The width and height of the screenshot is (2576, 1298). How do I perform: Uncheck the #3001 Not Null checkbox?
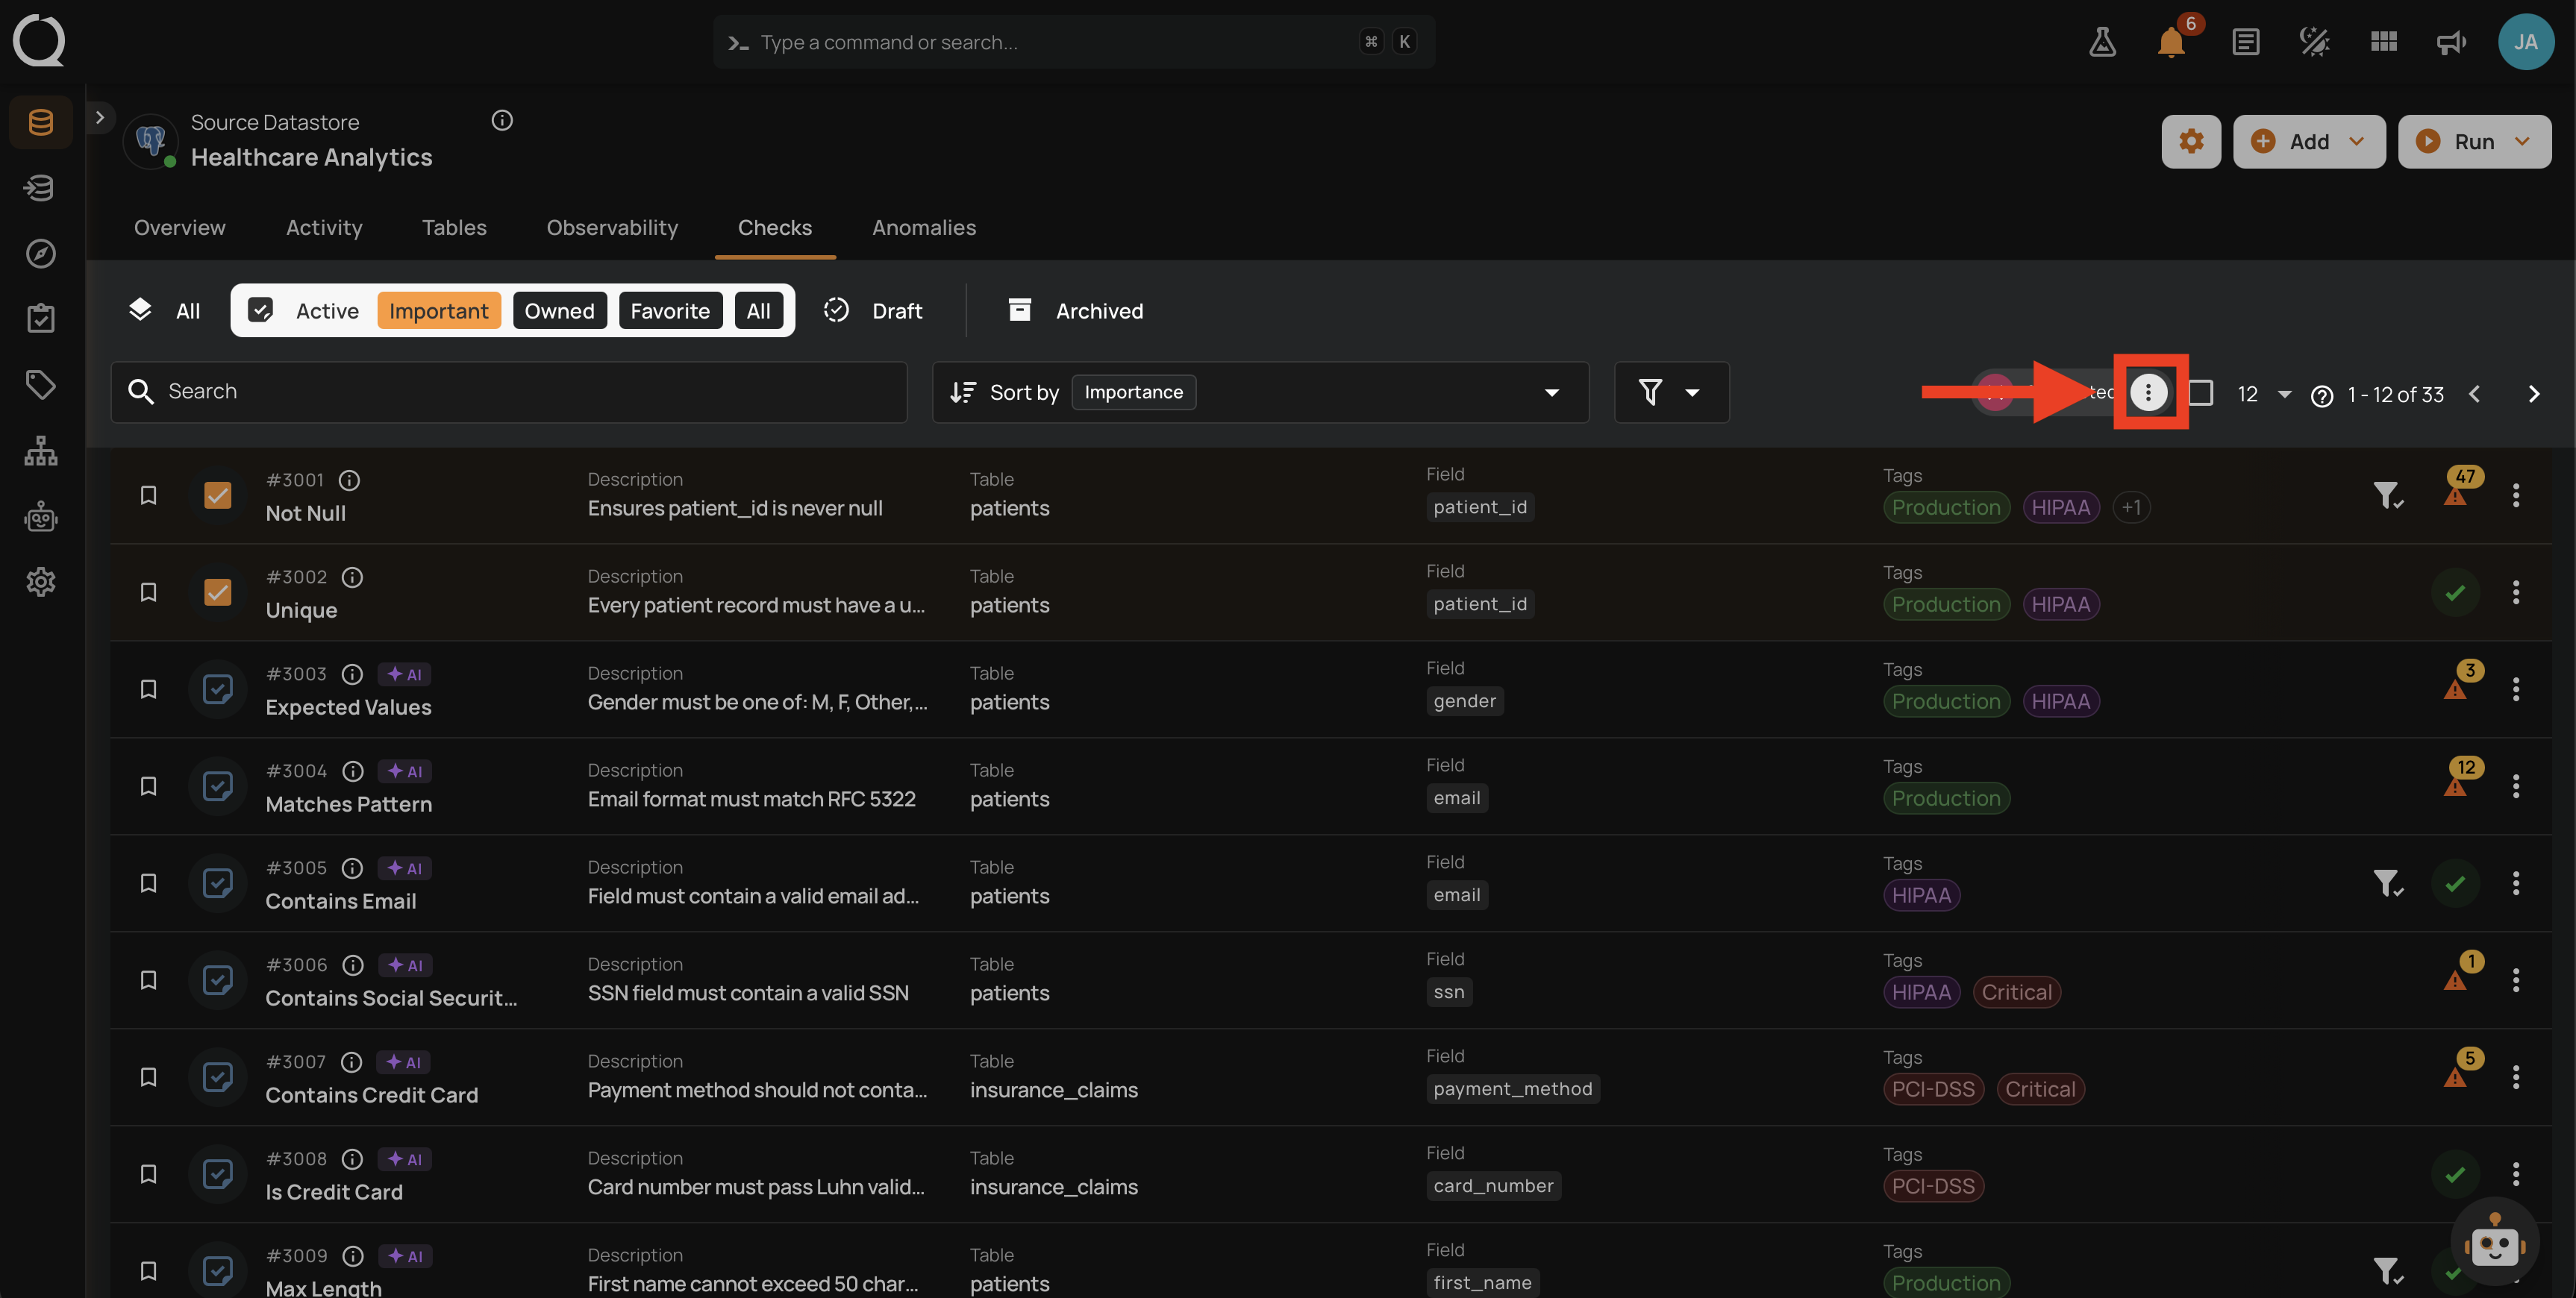tap(217, 495)
